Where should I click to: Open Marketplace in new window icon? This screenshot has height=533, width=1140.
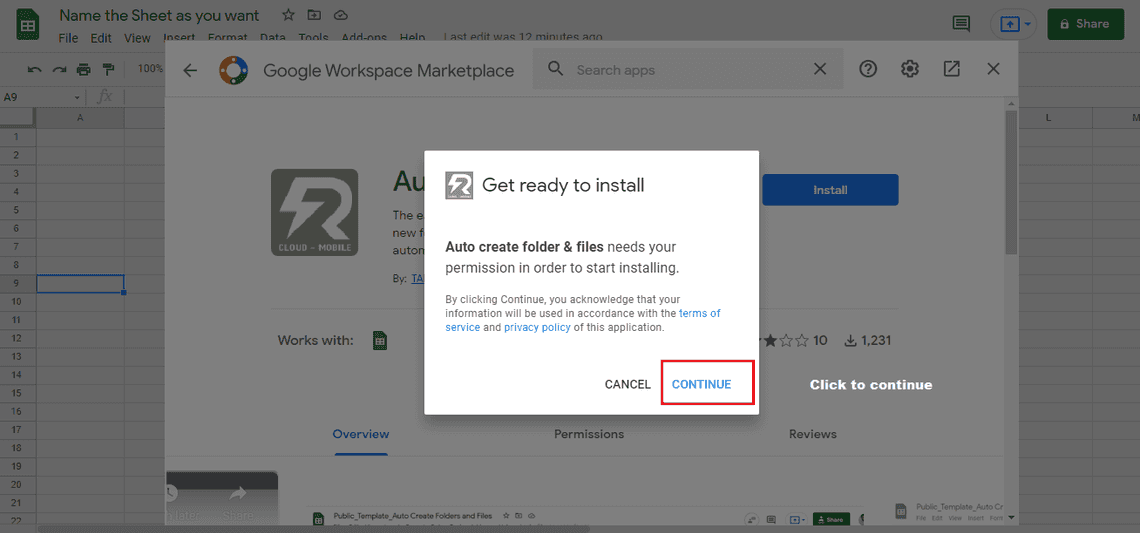click(951, 69)
